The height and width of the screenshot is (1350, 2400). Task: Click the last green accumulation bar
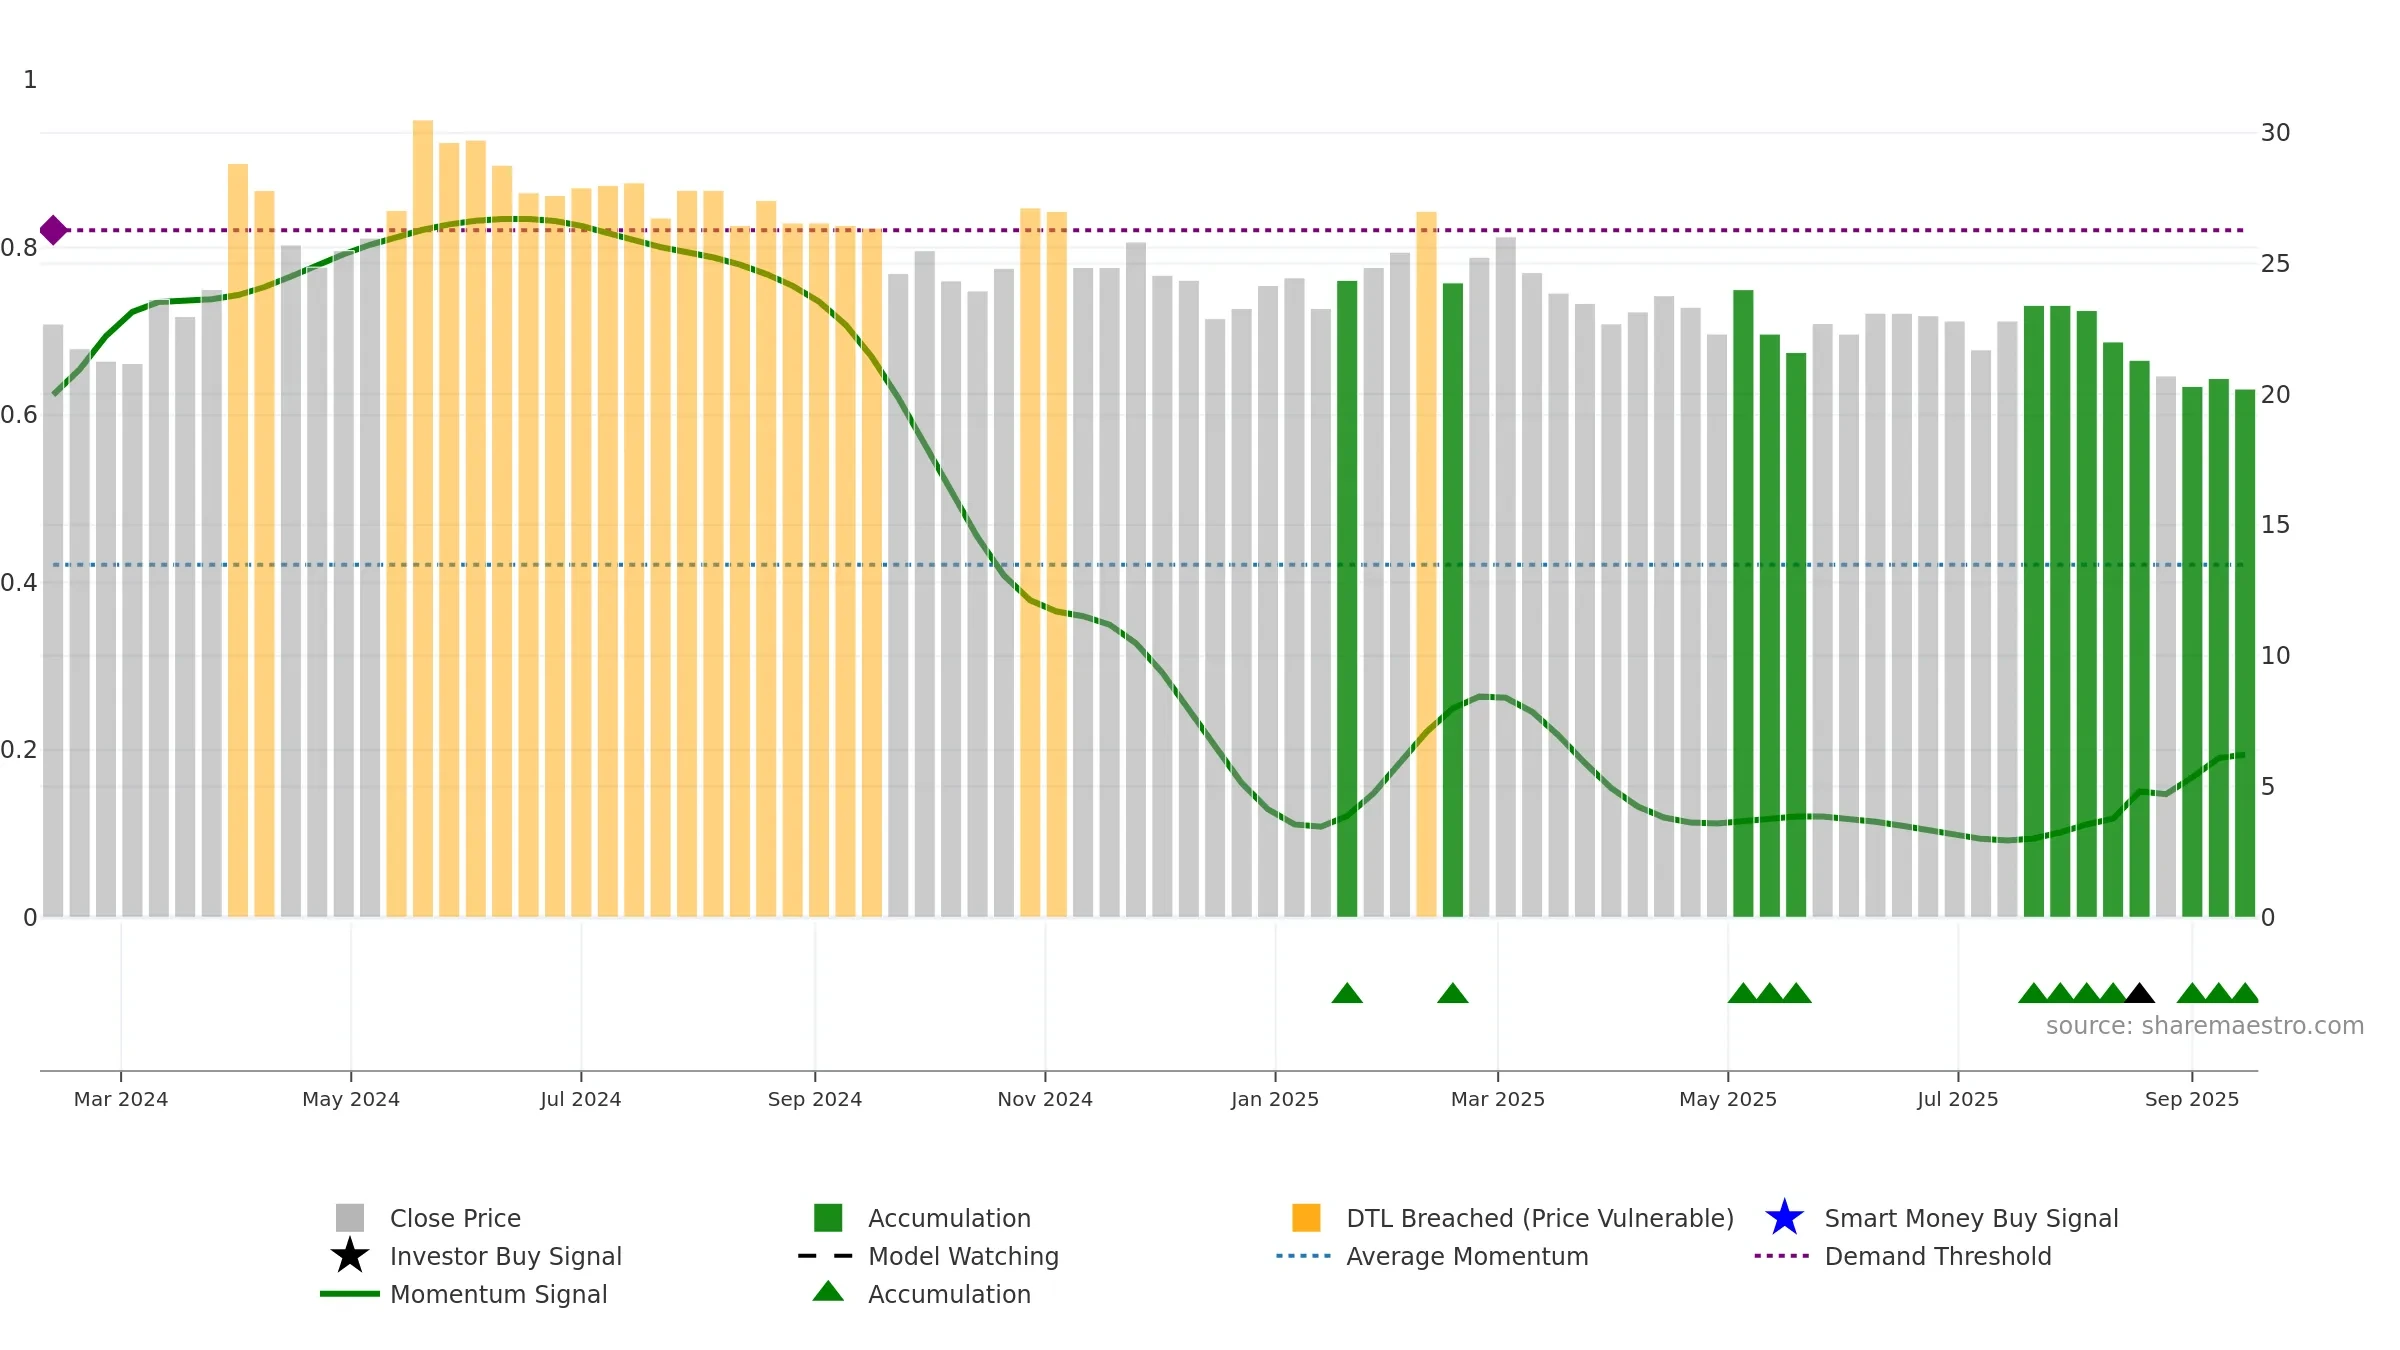pos(2245,653)
